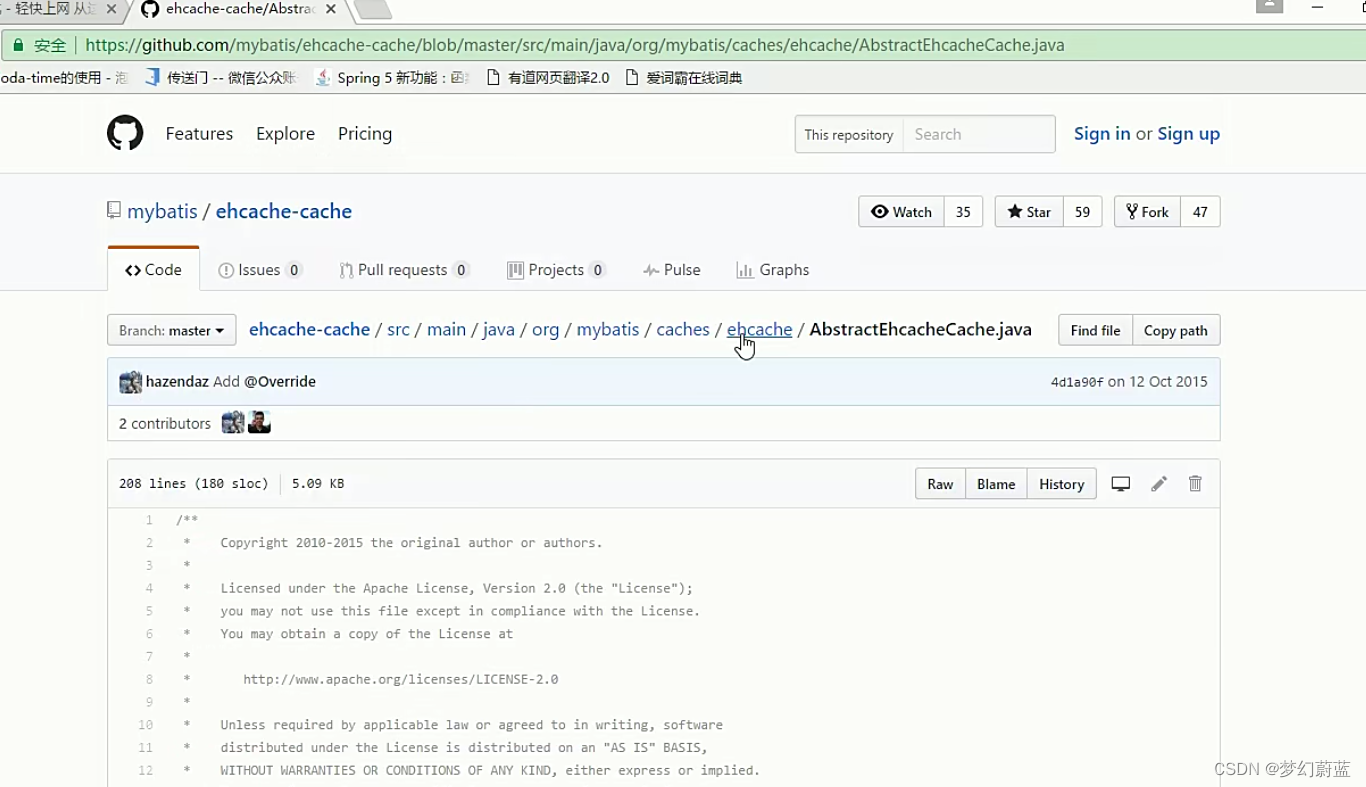
Task: Click the new tab button
Action: pos(372,10)
